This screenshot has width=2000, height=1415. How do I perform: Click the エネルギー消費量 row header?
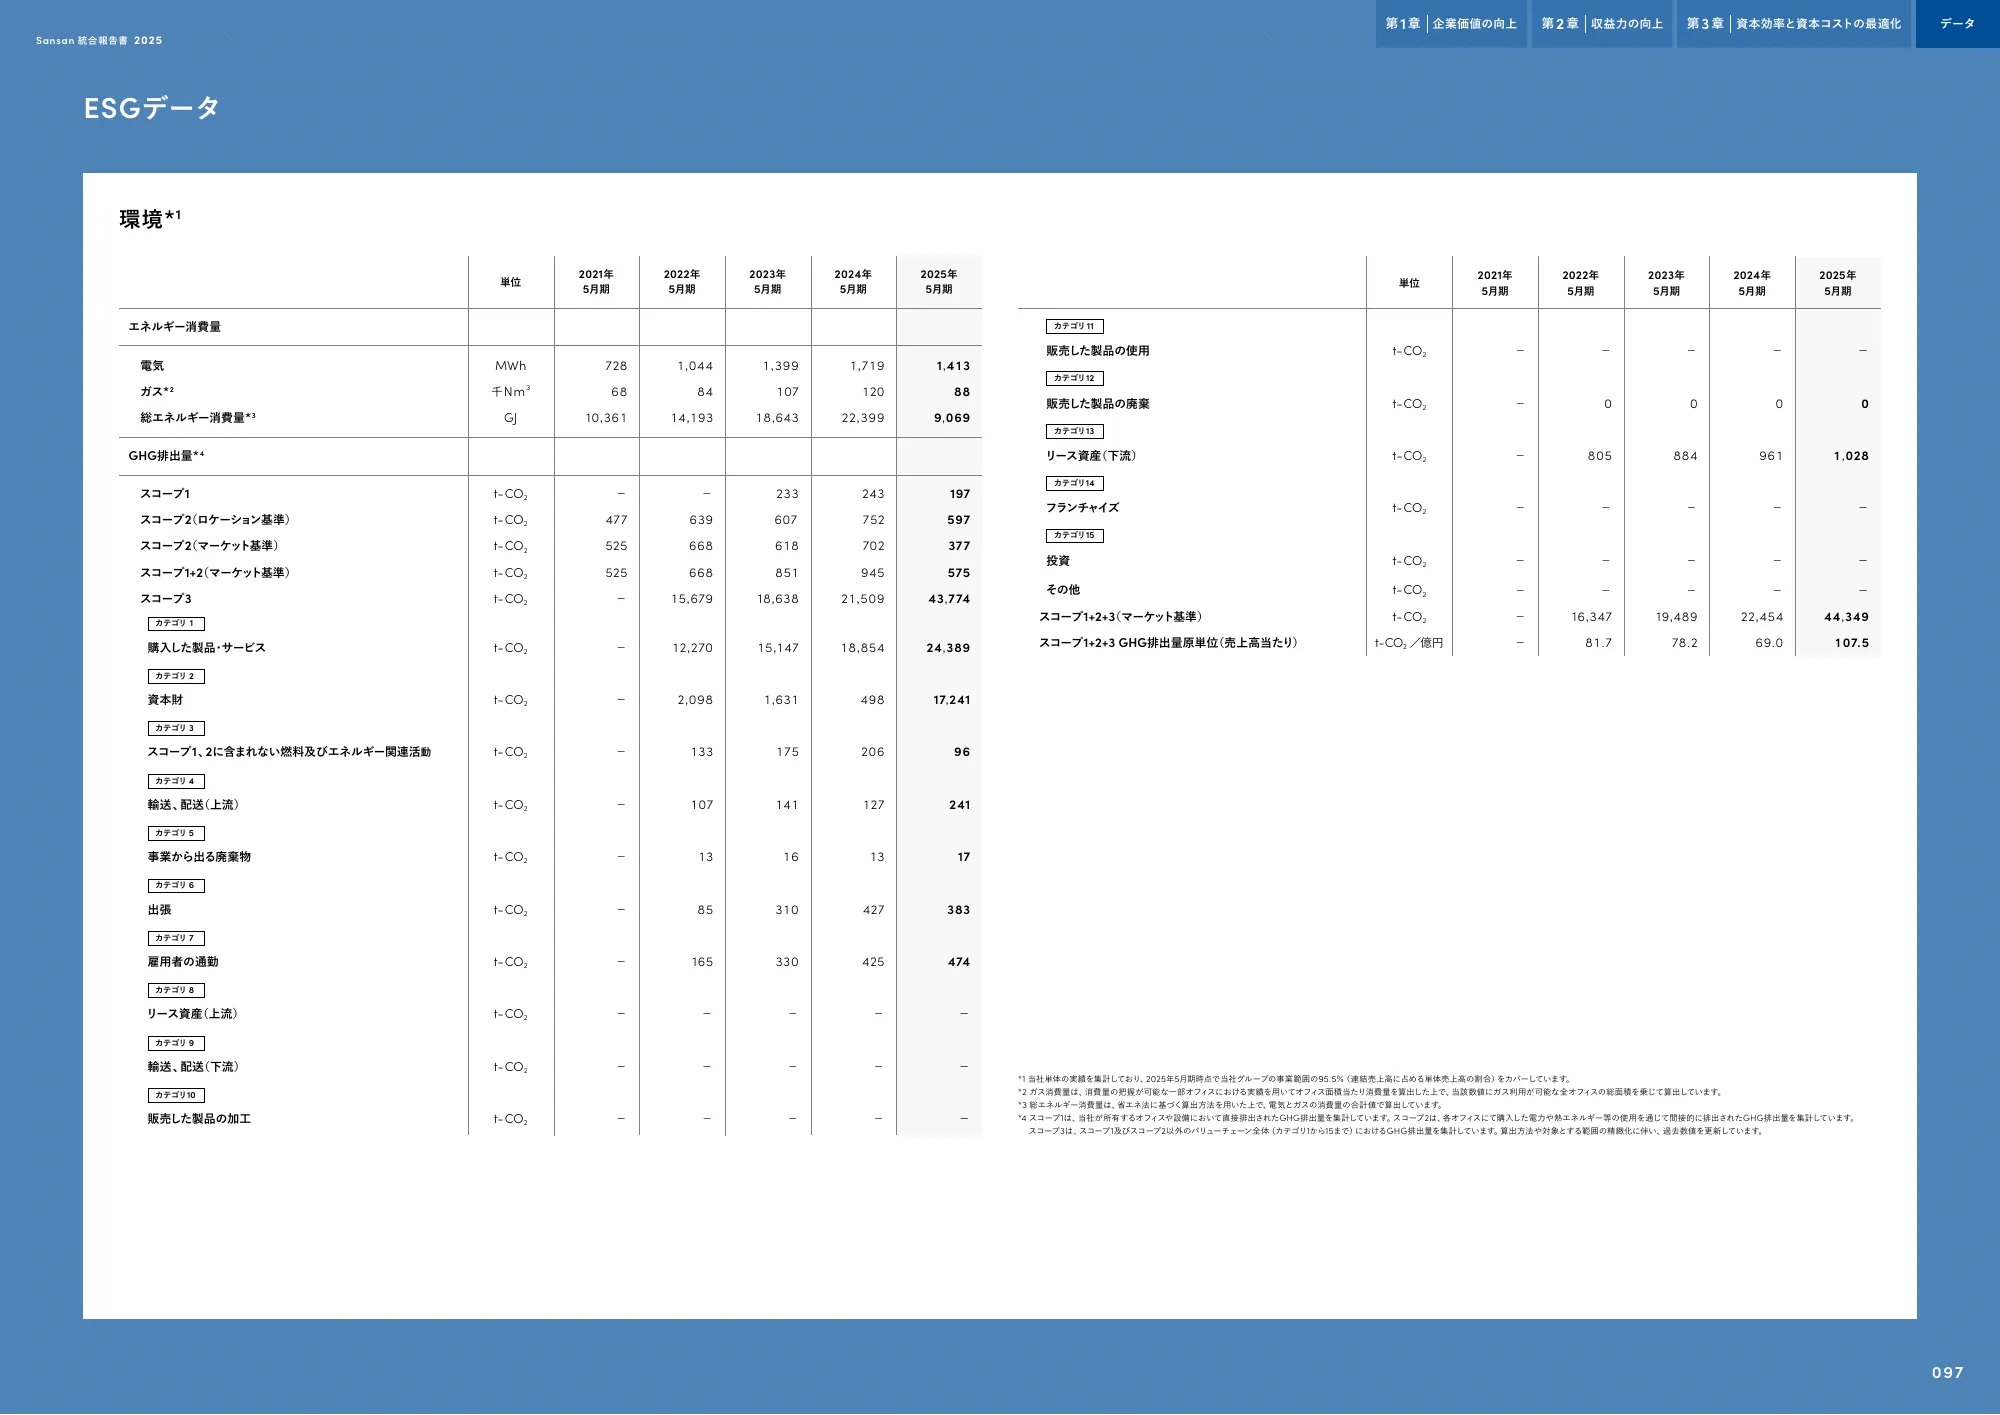(x=175, y=327)
